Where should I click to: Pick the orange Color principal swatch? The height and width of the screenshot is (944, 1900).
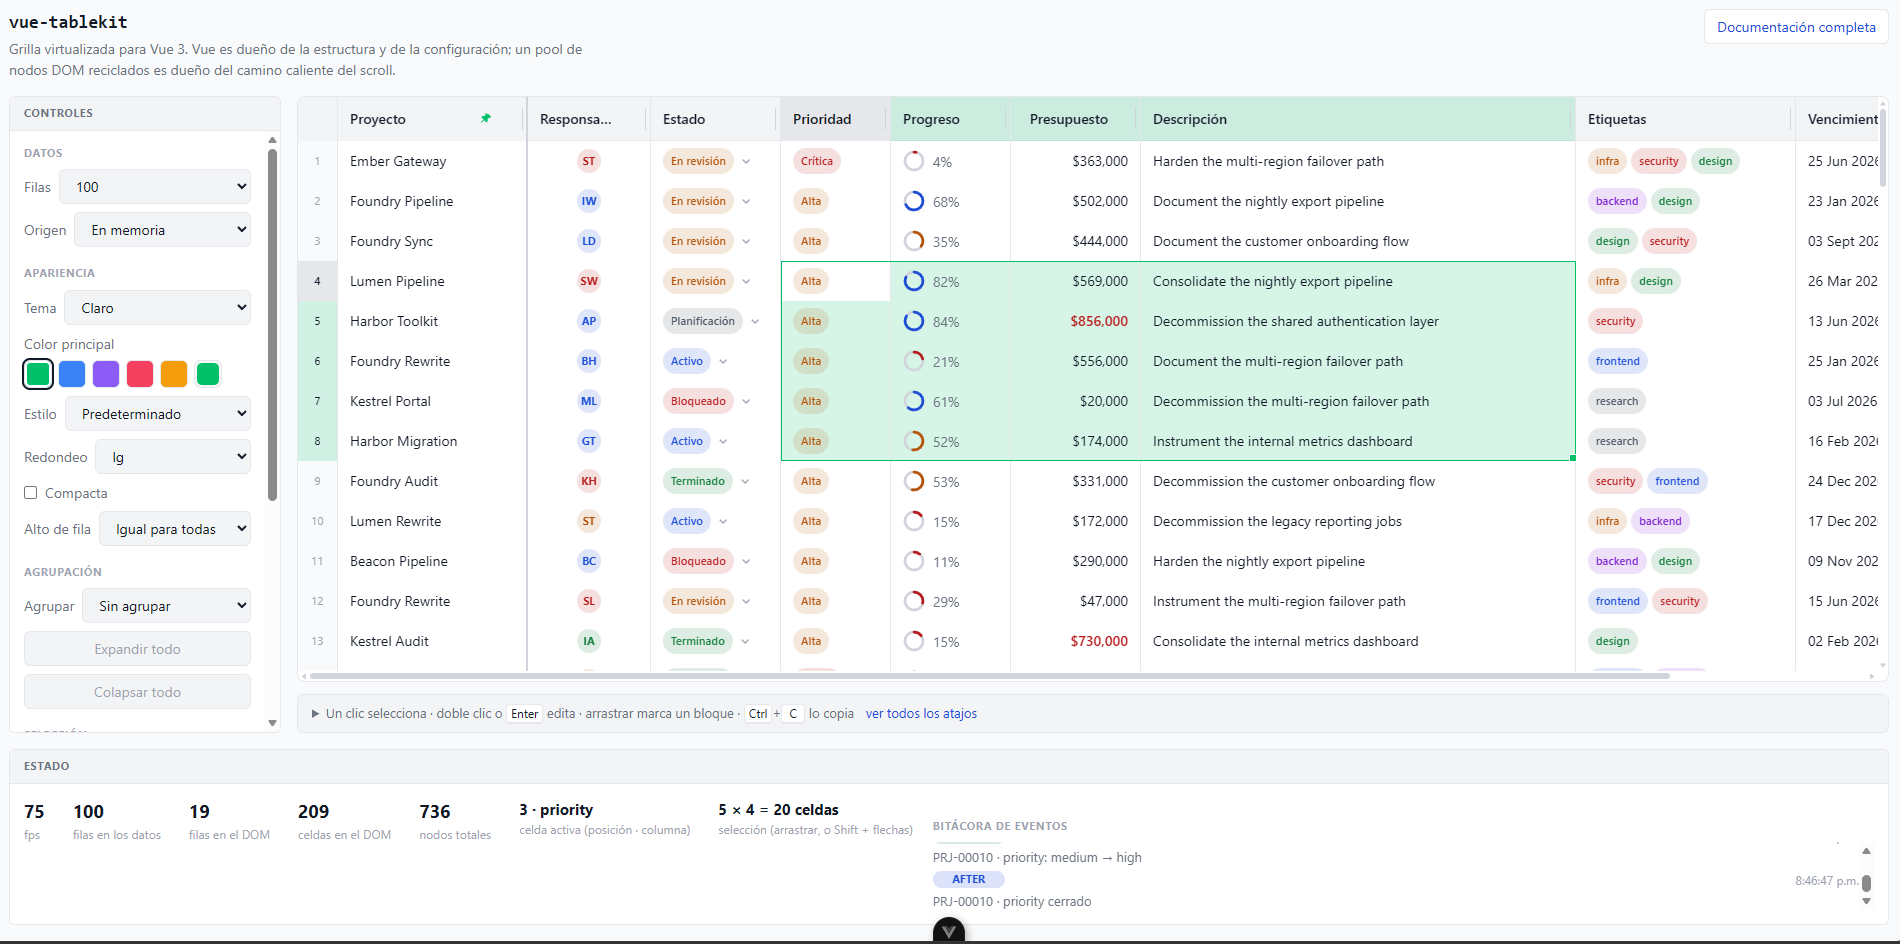[174, 374]
